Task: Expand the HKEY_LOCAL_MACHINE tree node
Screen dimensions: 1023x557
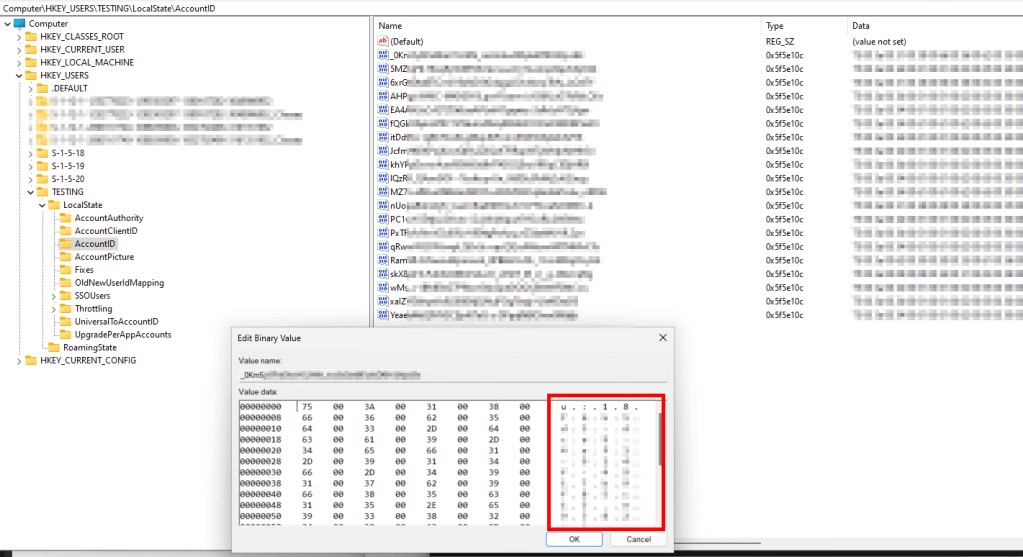Action: pos(18,62)
